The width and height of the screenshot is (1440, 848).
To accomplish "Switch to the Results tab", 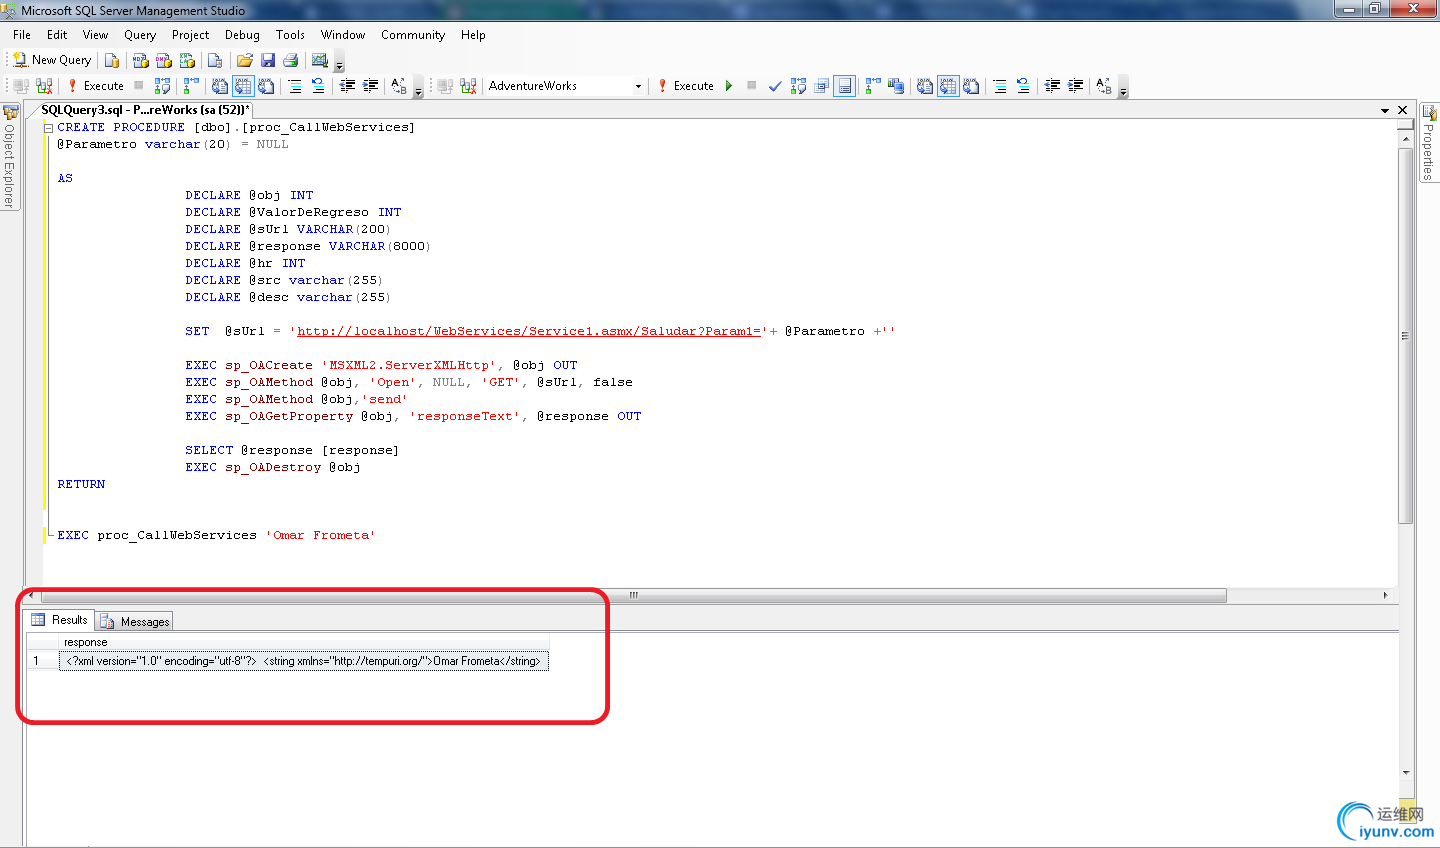I will [60, 620].
